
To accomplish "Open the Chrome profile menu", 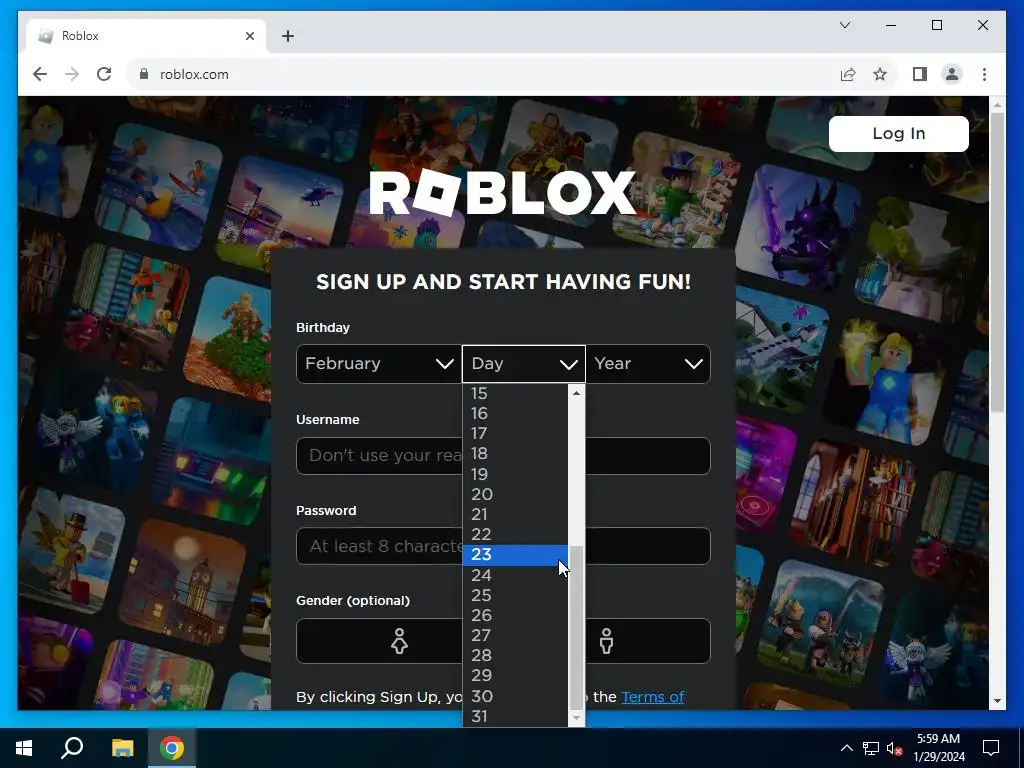I will tap(952, 74).
